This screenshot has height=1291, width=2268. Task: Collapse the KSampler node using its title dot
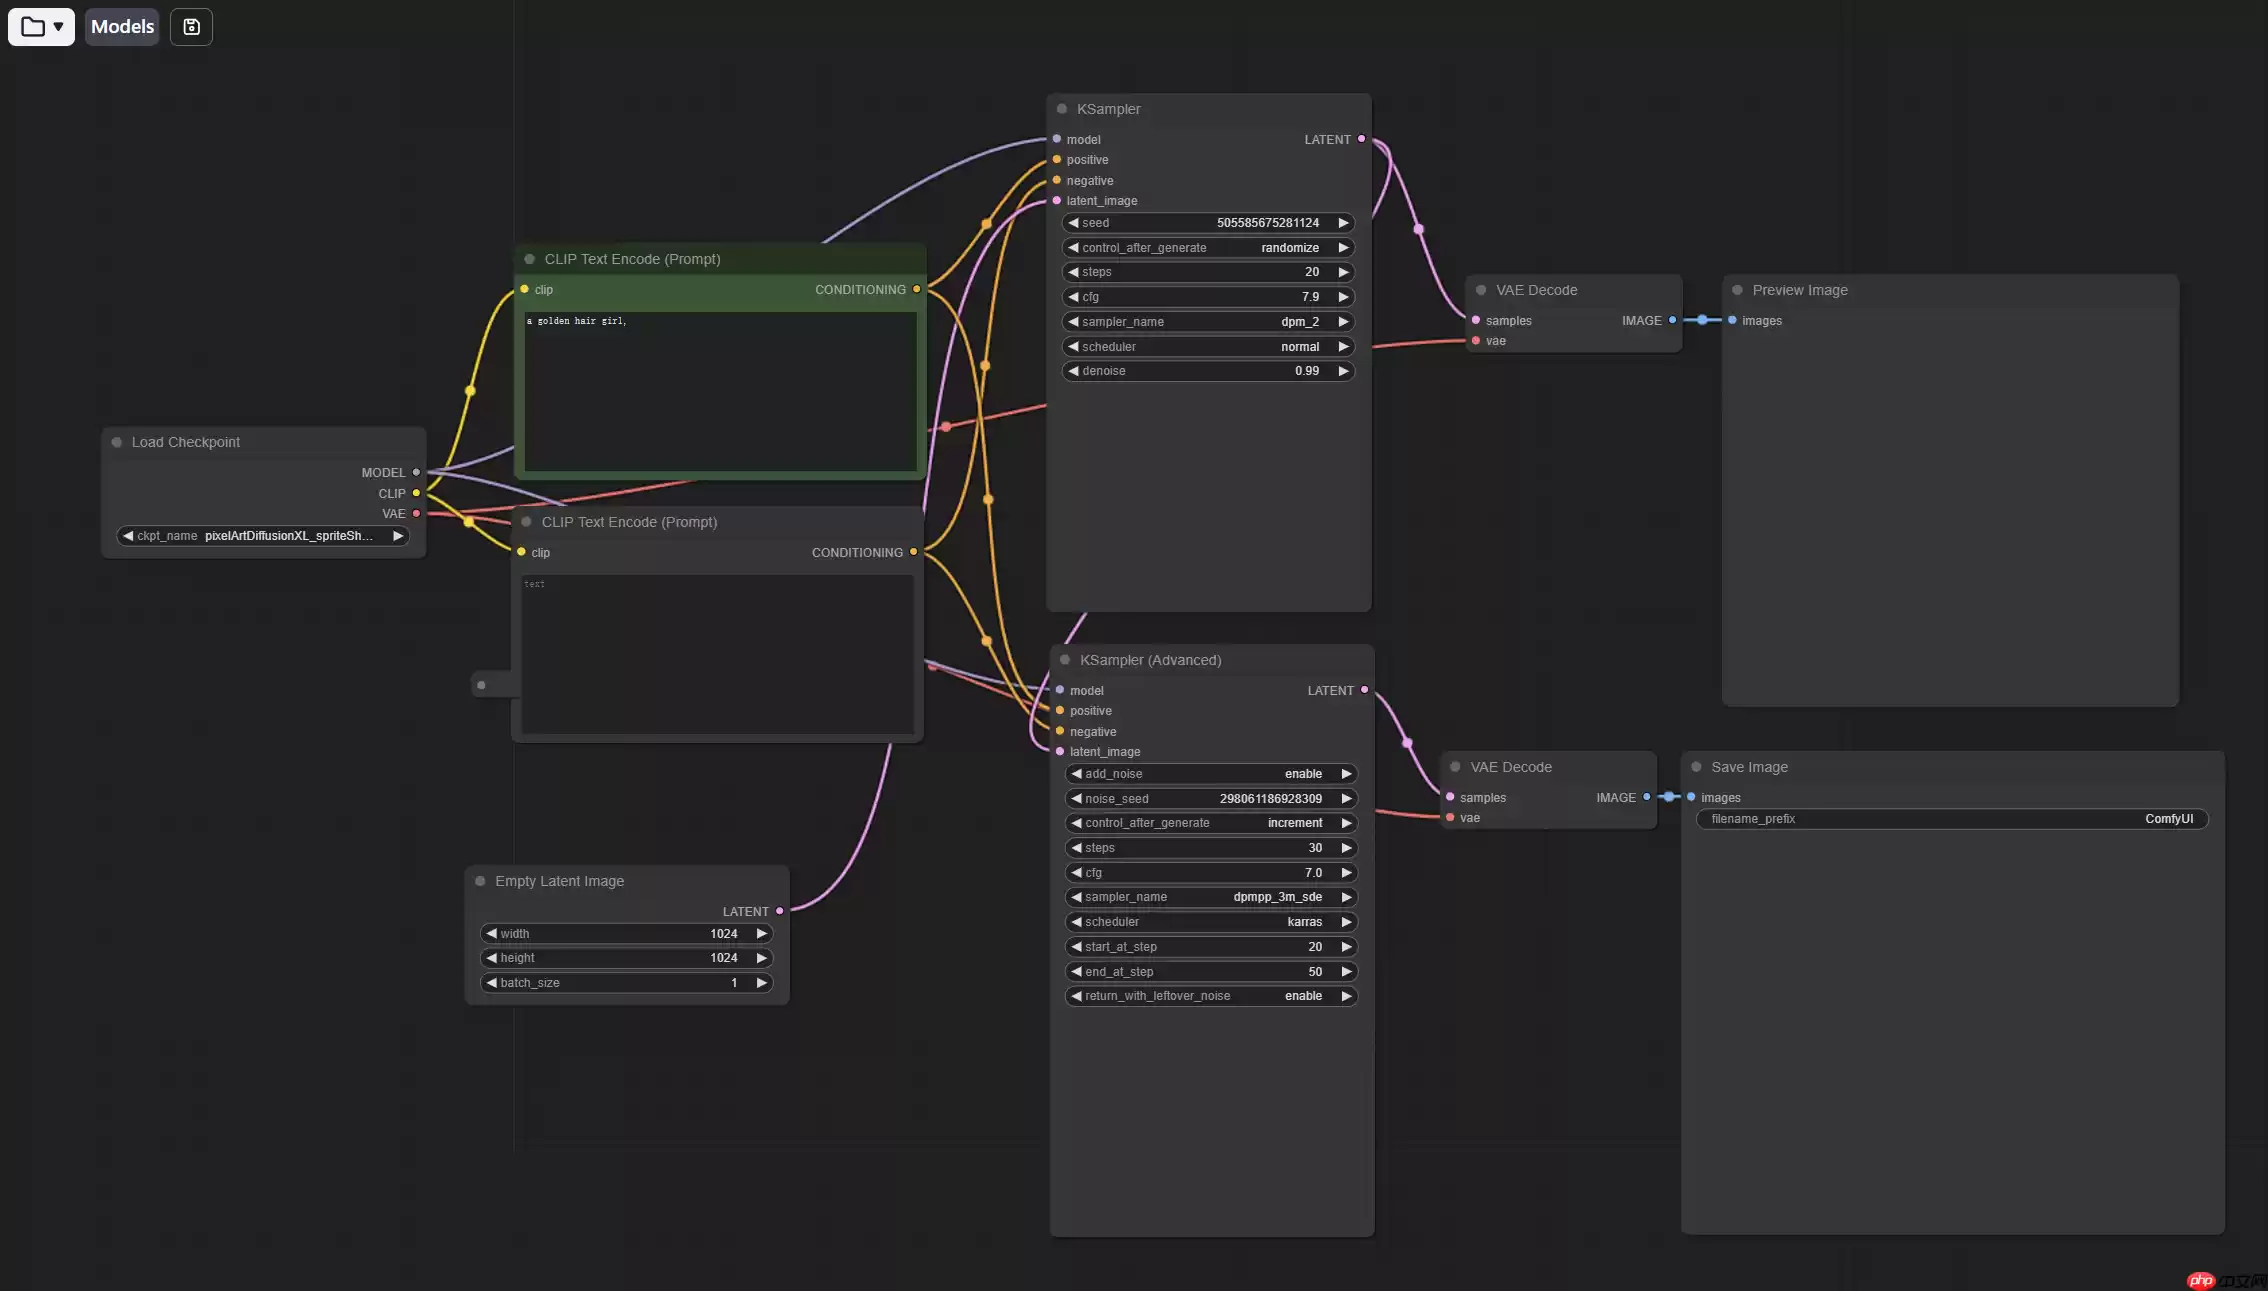pyautogui.click(x=1062, y=109)
